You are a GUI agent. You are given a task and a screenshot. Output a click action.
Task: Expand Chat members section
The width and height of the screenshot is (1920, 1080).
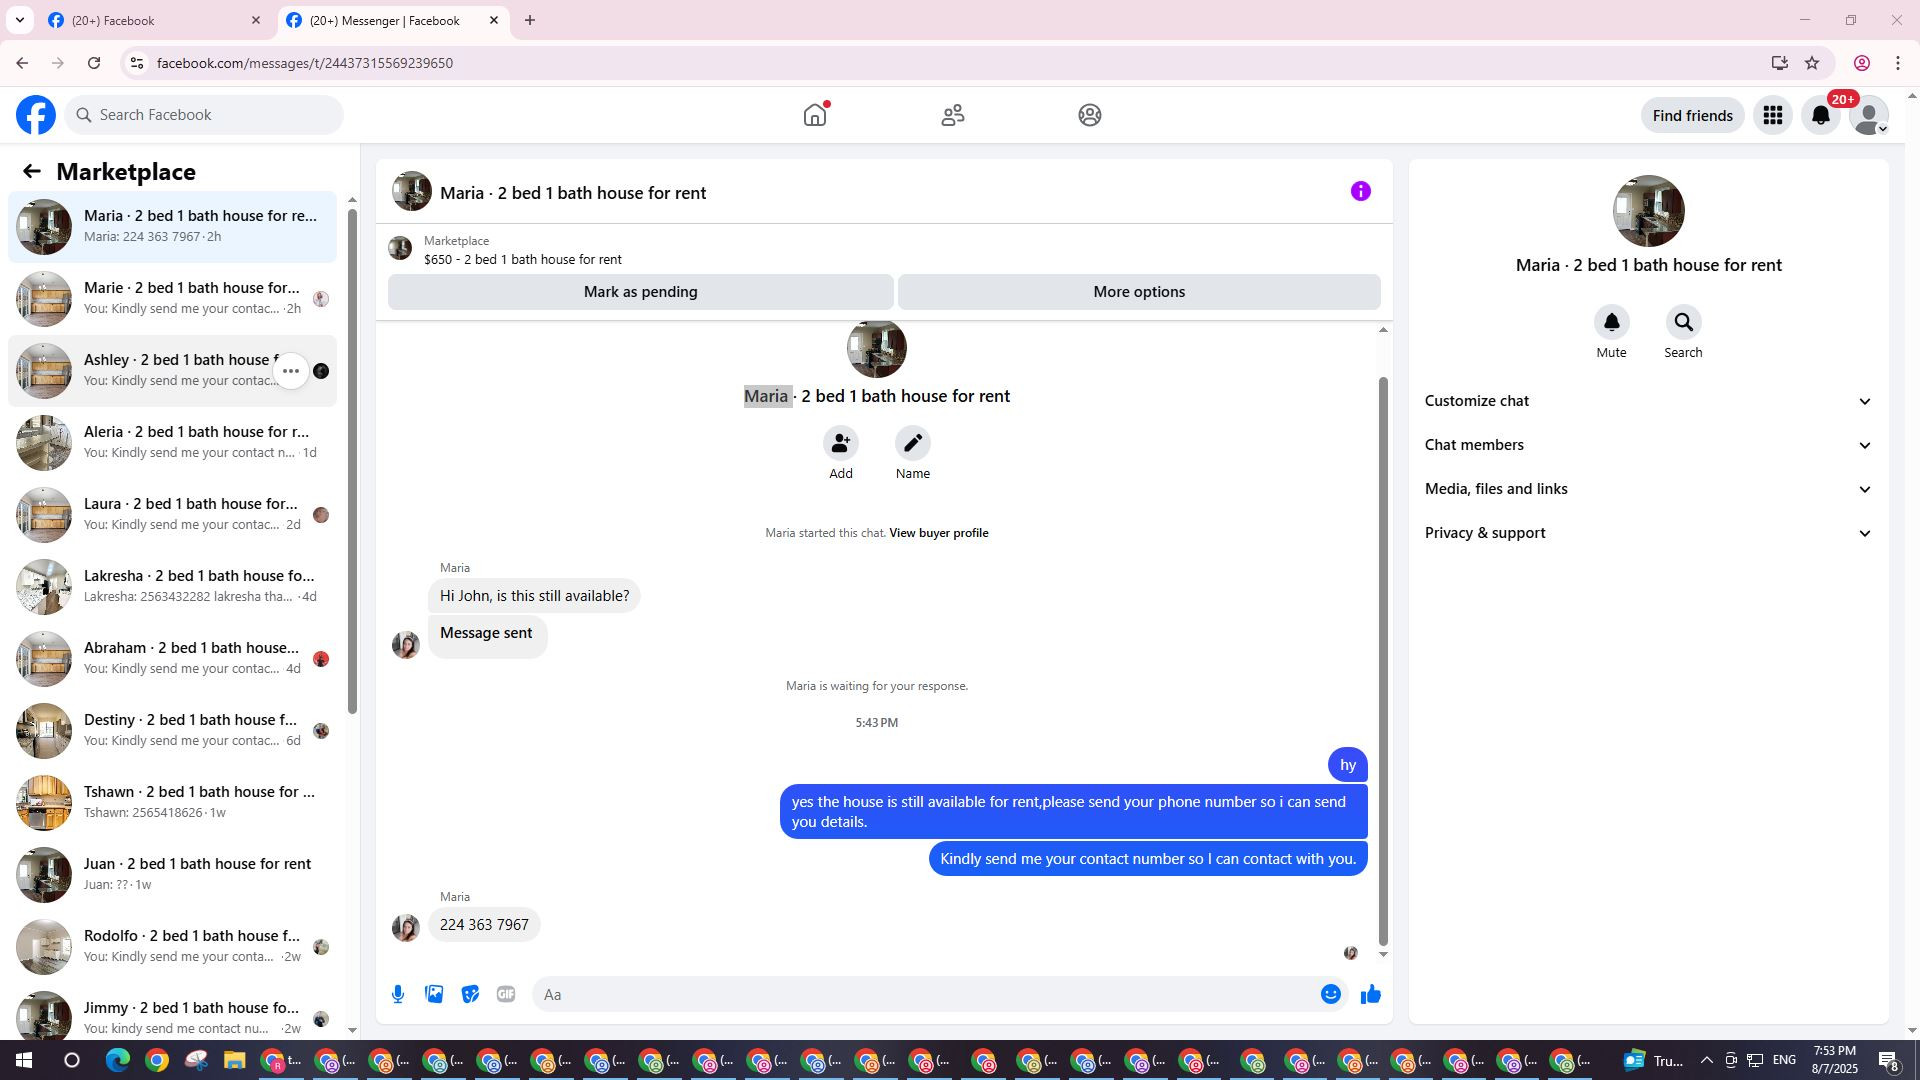pos(1648,445)
